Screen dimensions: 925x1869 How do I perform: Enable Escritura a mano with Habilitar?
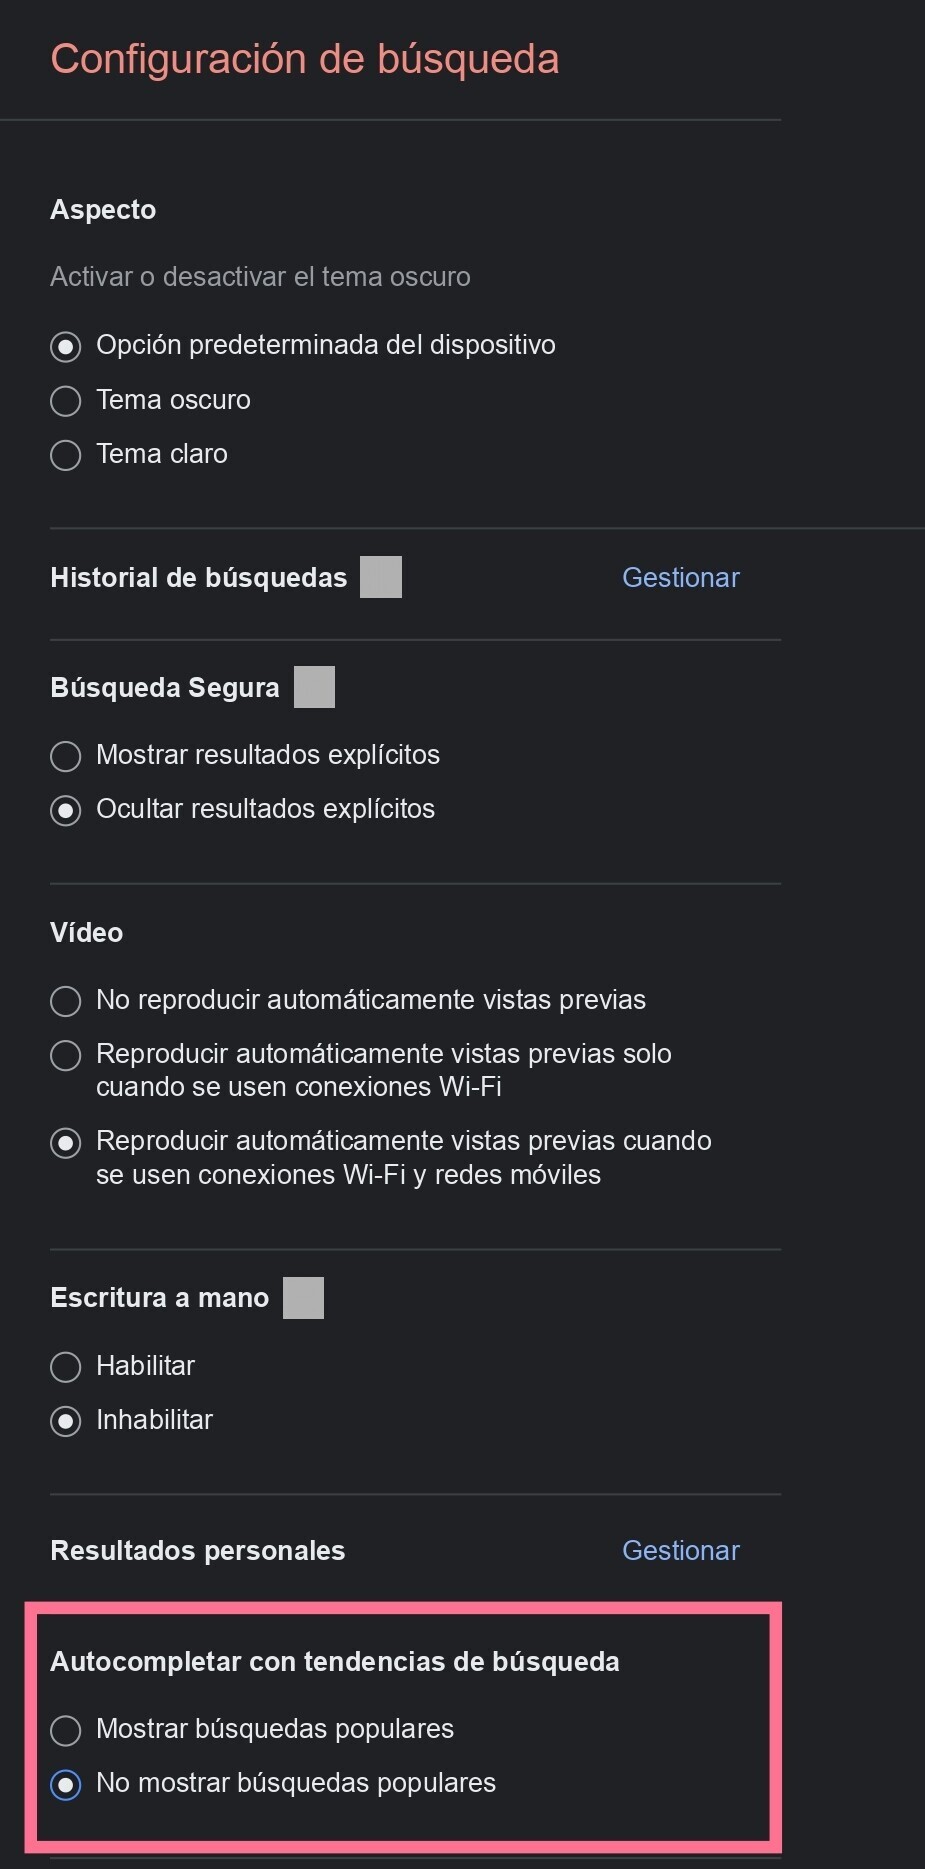point(65,1366)
